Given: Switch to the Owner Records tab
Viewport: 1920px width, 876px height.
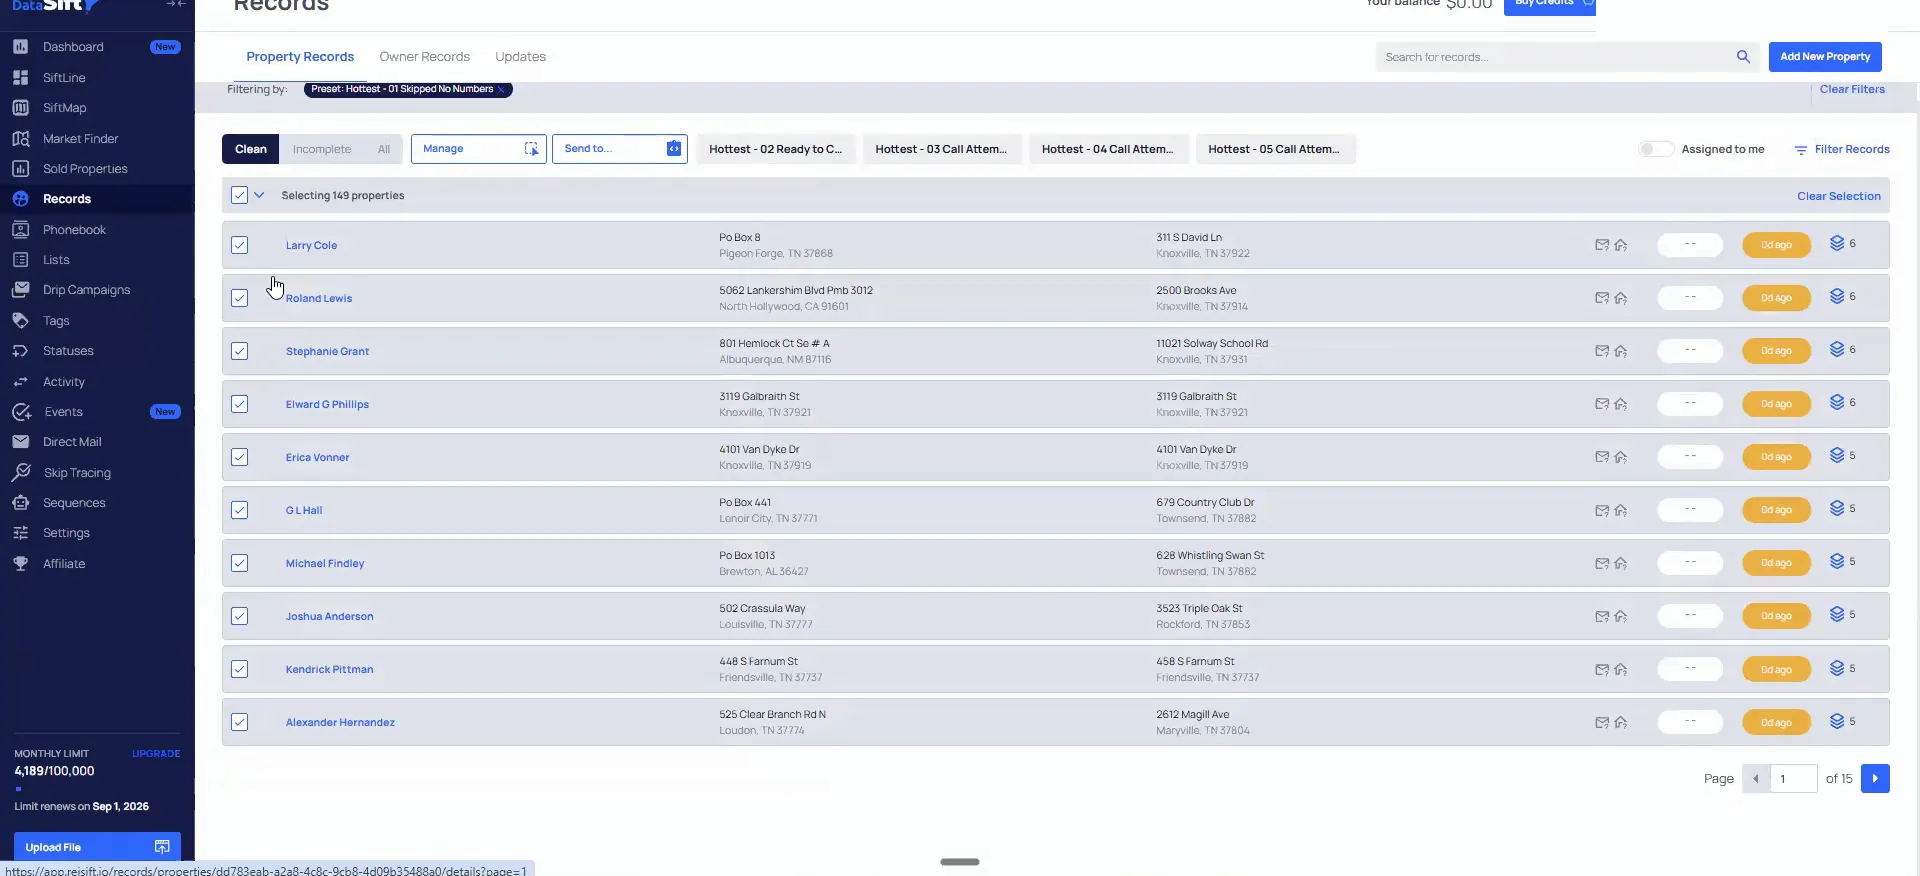Looking at the screenshot, I should point(424,57).
